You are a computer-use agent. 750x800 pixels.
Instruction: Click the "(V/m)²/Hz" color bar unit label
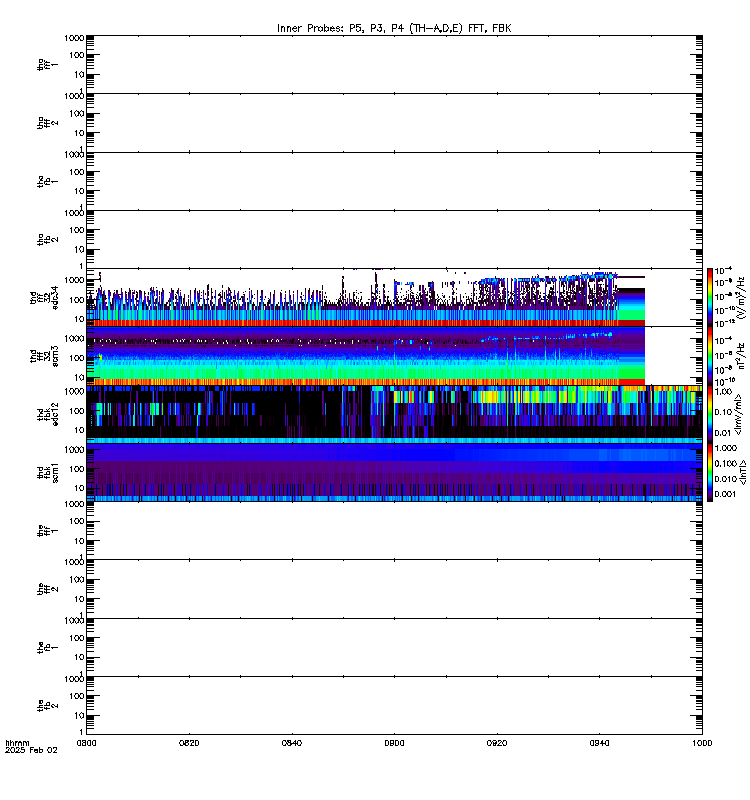click(x=741, y=298)
